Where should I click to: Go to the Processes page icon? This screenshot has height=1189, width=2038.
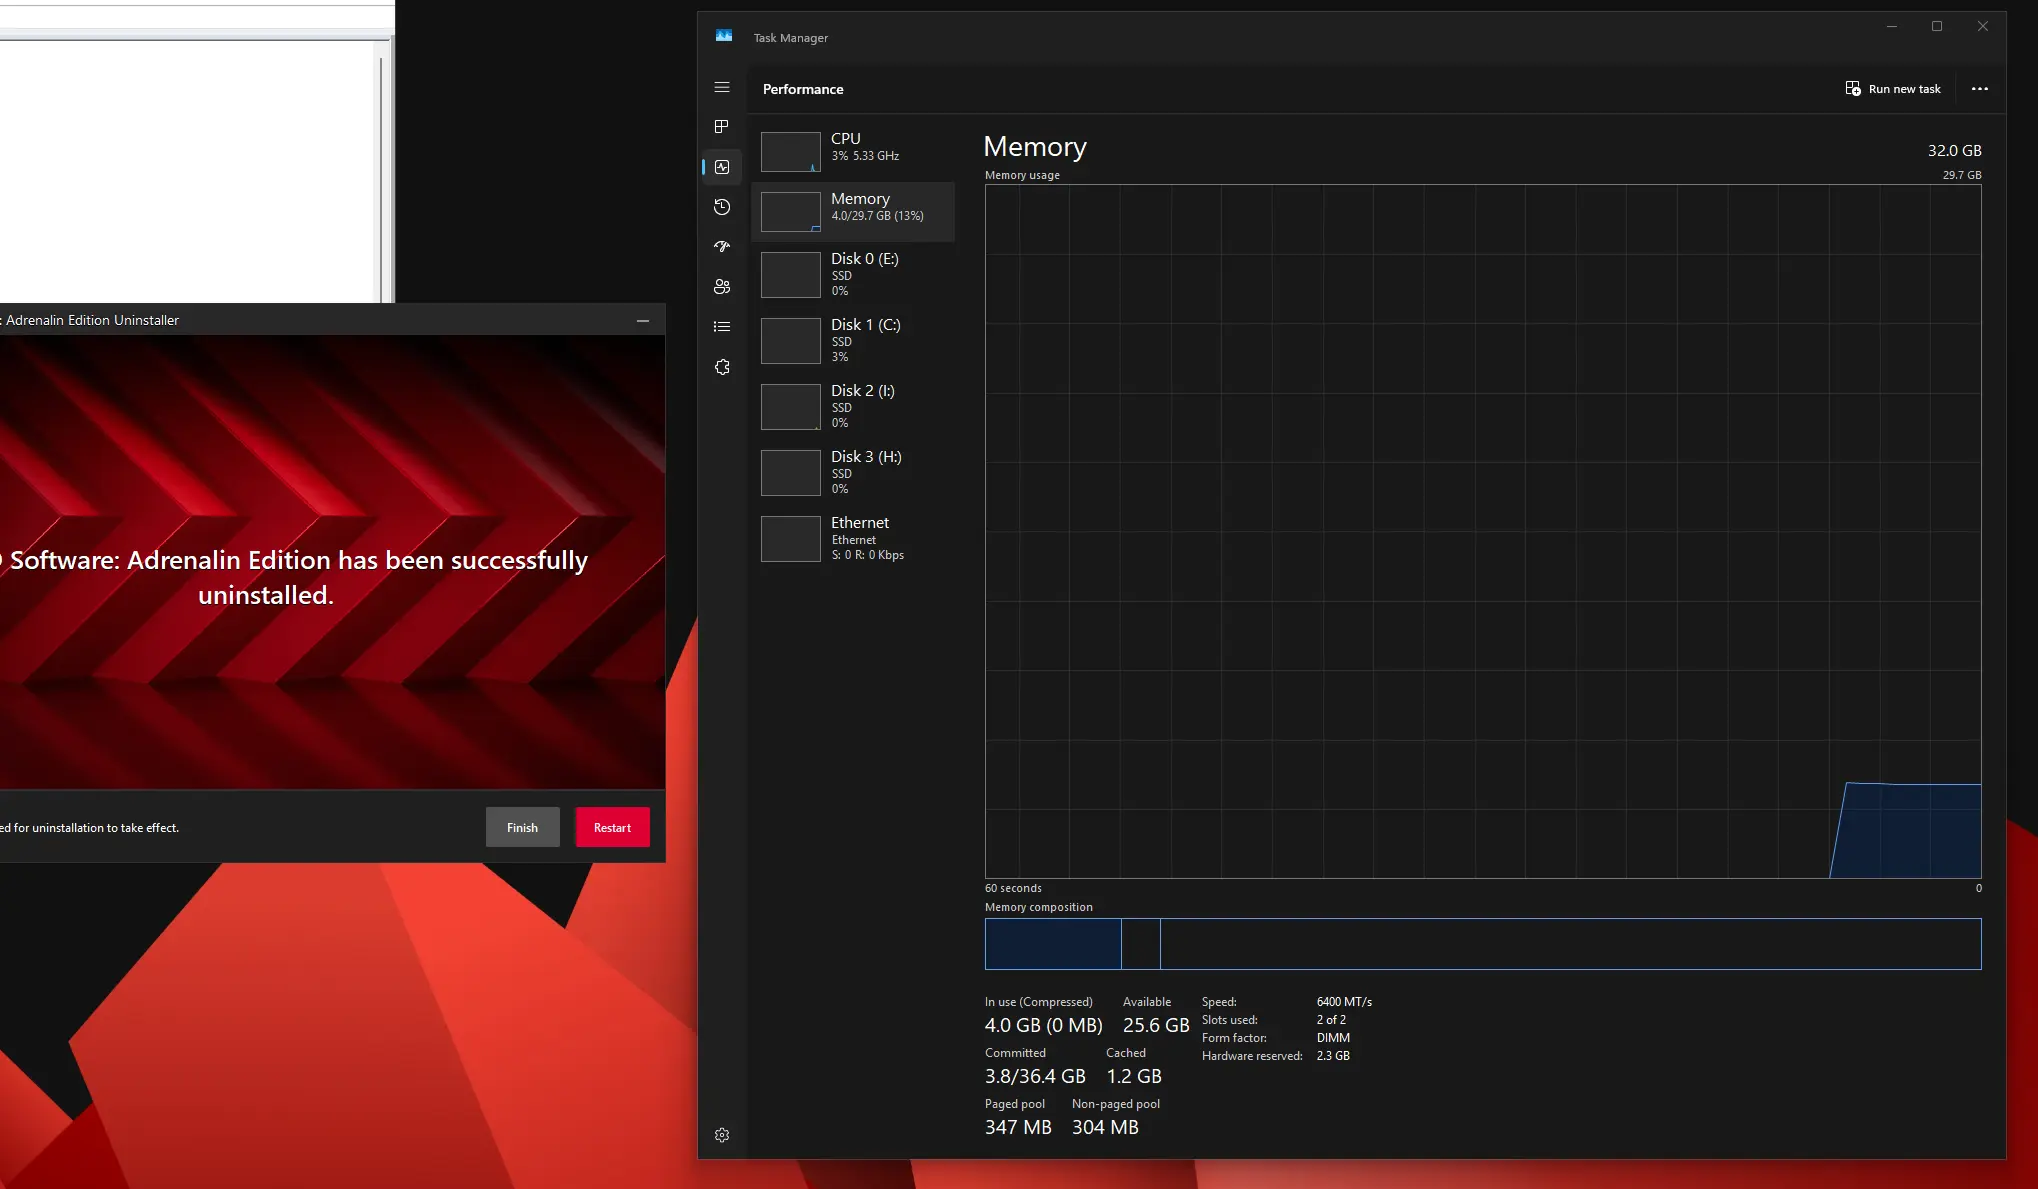722,127
